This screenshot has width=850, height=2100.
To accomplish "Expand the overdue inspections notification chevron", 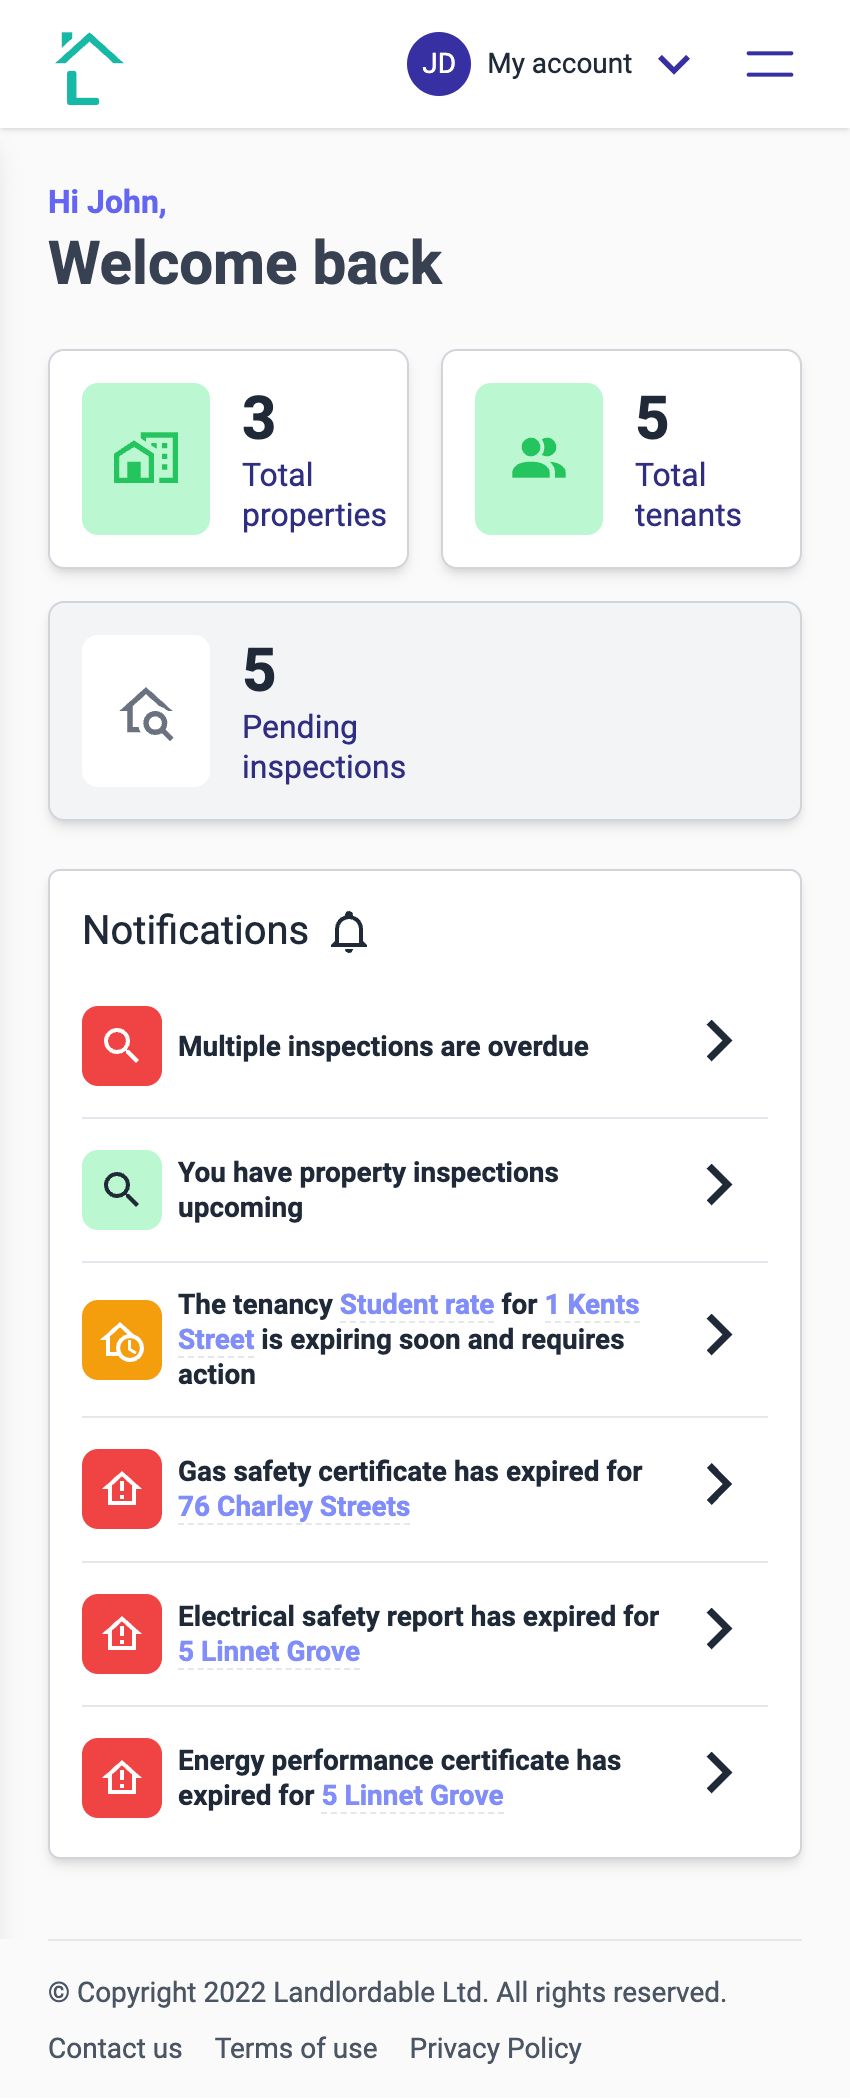I will coord(719,1041).
